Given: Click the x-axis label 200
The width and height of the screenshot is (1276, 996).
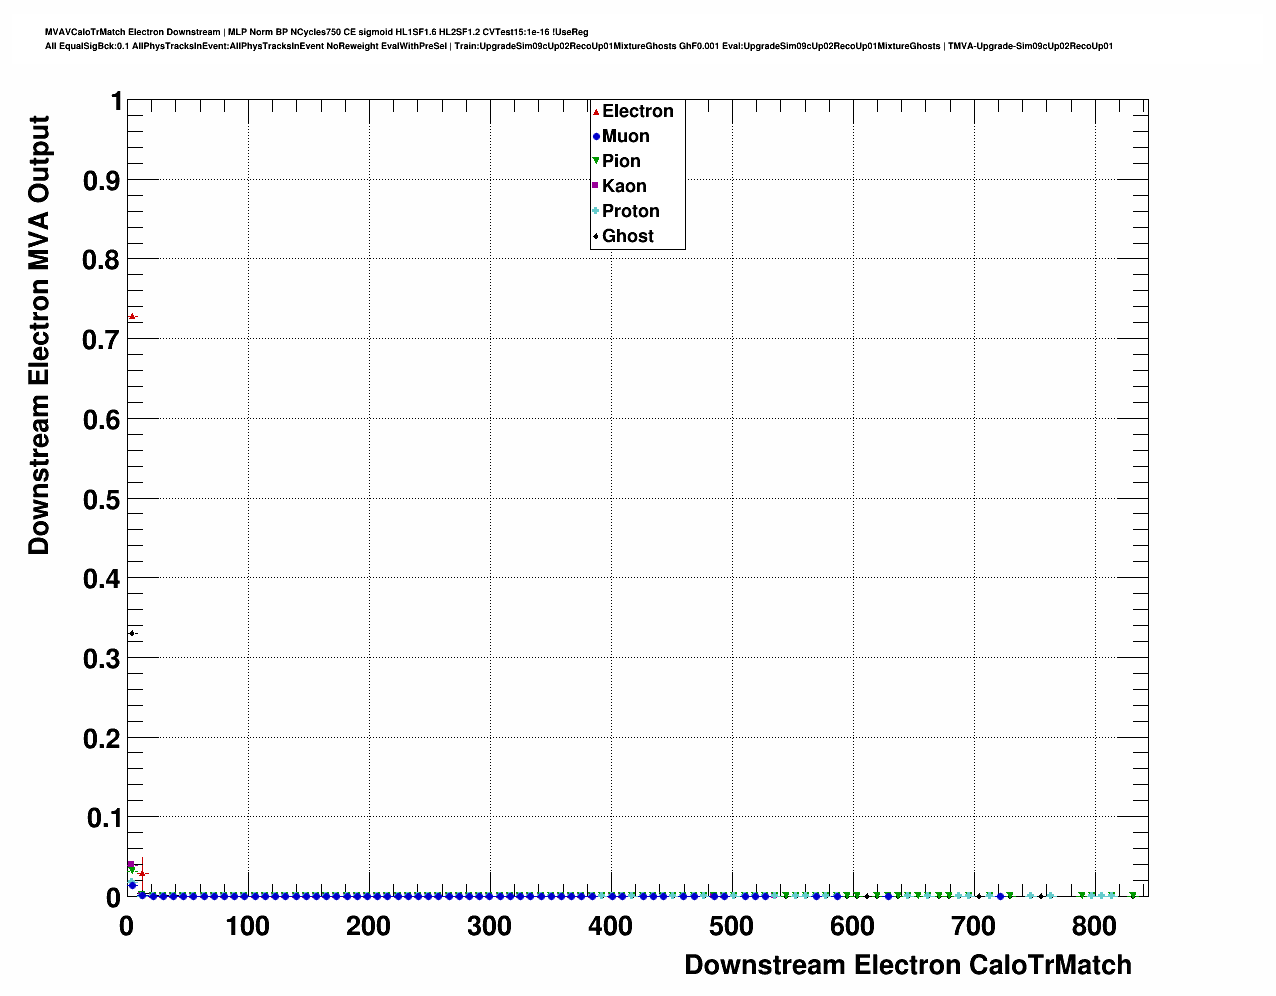Looking at the screenshot, I should click(368, 926).
